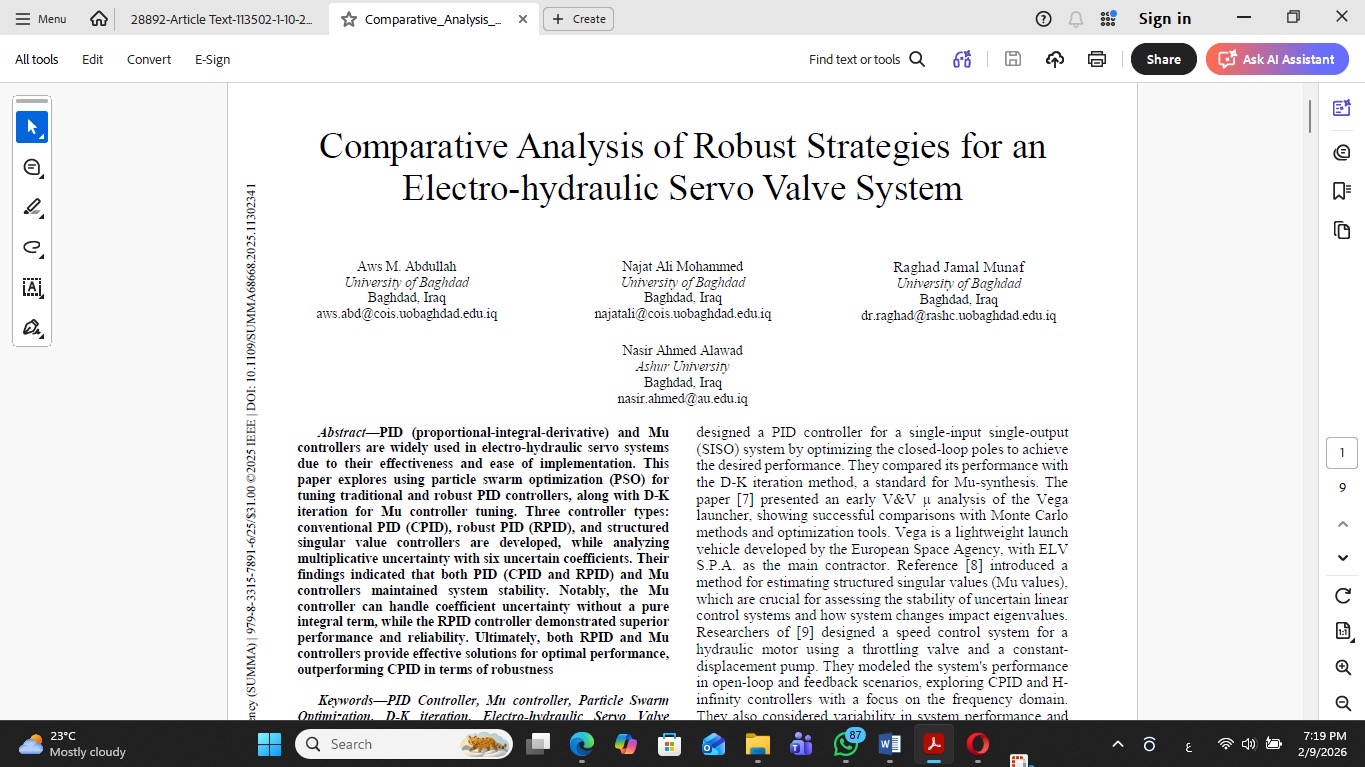Click the Share button
The image size is (1365, 767).
pos(1163,60)
